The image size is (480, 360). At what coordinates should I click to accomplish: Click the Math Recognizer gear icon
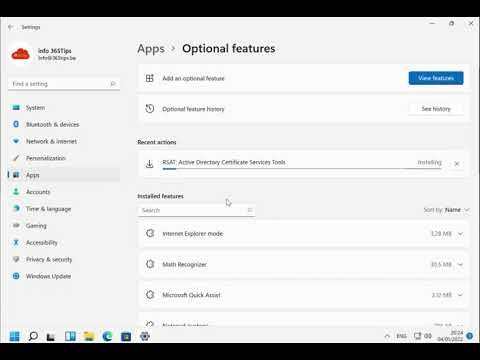click(x=150, y=264)
